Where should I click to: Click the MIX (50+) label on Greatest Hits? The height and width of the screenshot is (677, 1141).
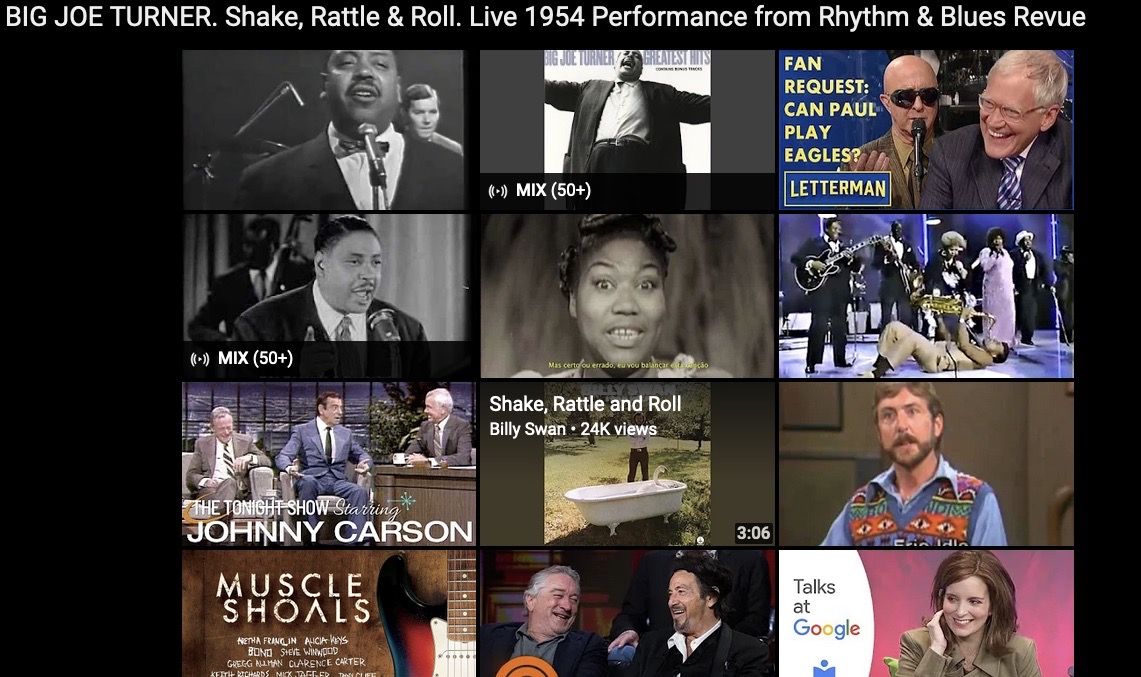click(553, 191)
